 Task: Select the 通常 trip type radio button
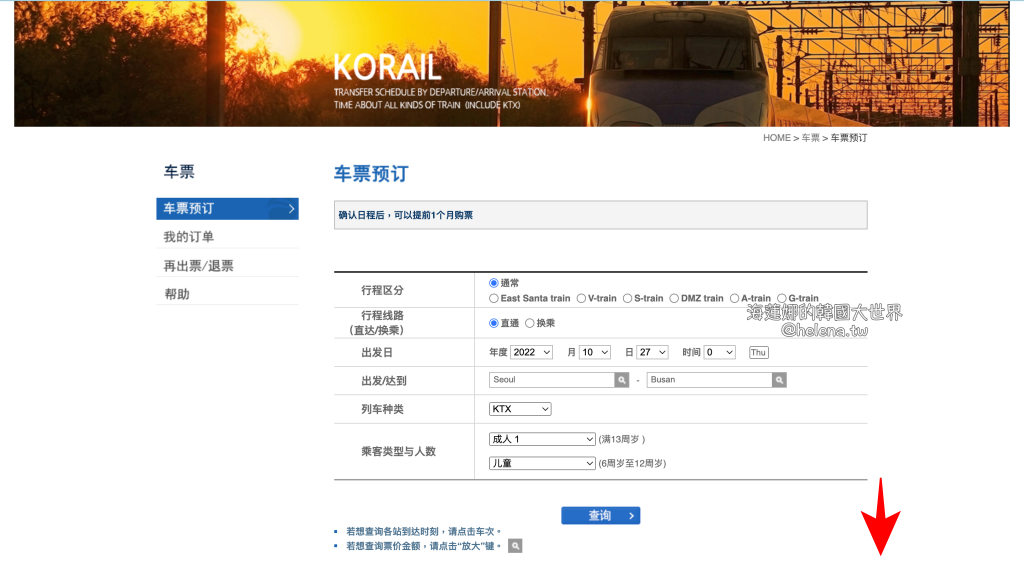494,284
